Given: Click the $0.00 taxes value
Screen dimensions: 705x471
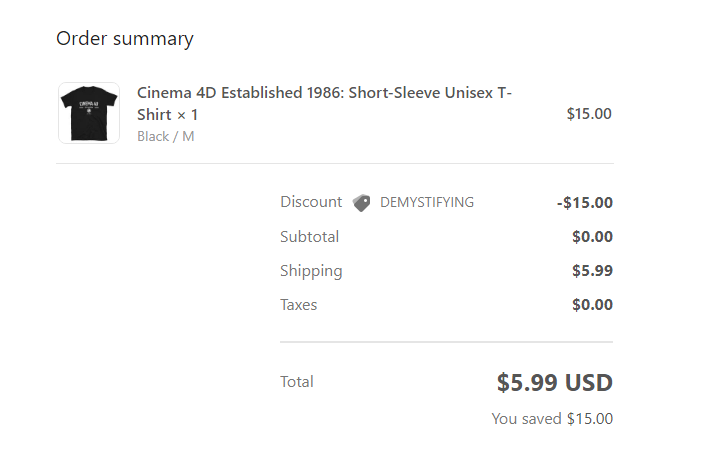Looking at the screenshot, I should [x=592, y=305].
